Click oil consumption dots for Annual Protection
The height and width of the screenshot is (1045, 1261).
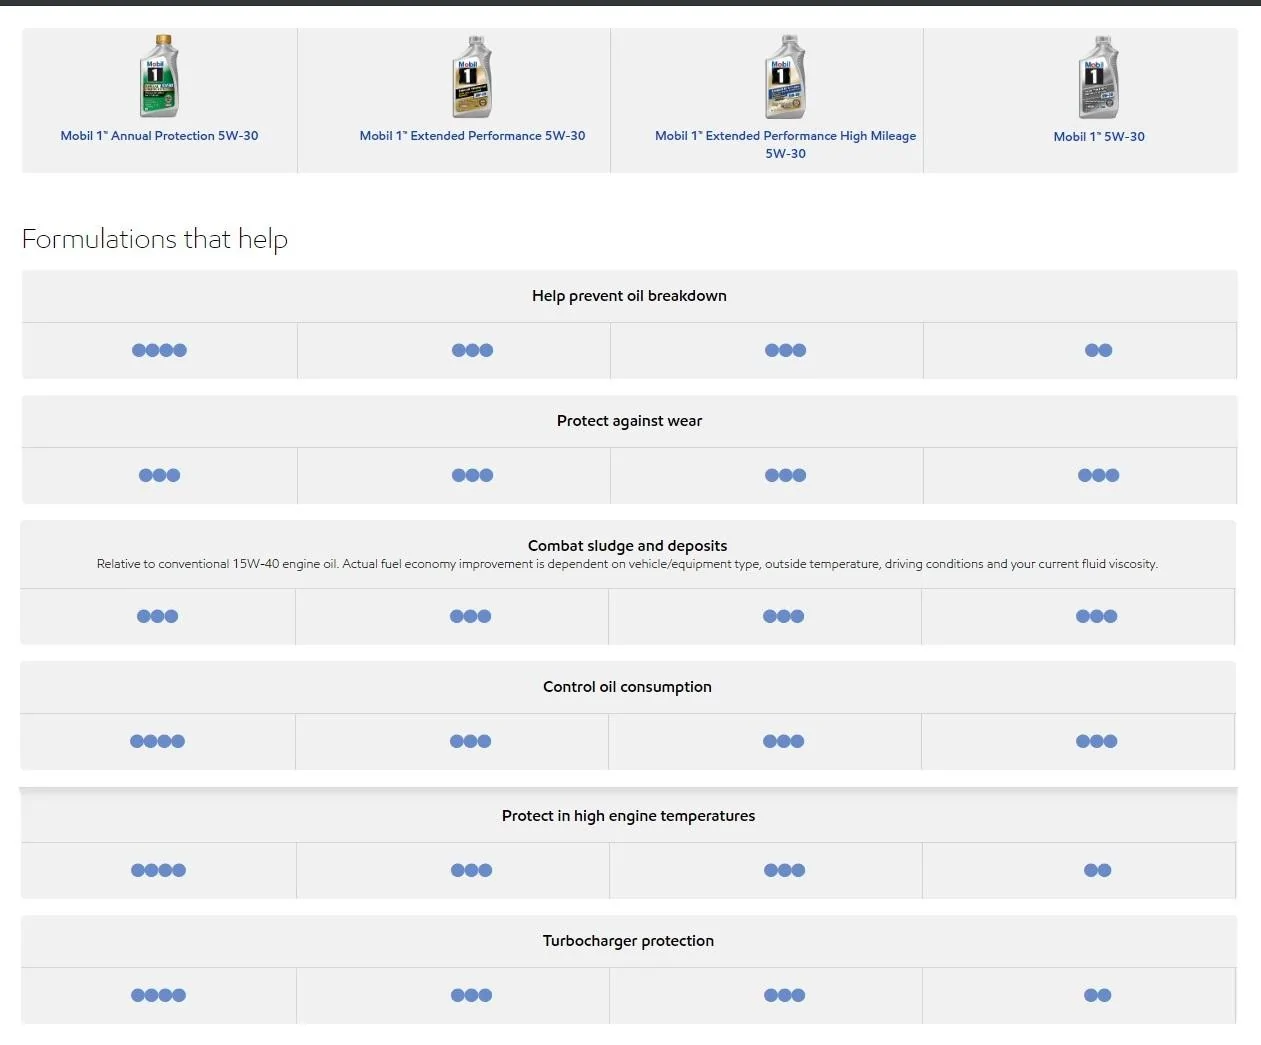tap(157, 741)
